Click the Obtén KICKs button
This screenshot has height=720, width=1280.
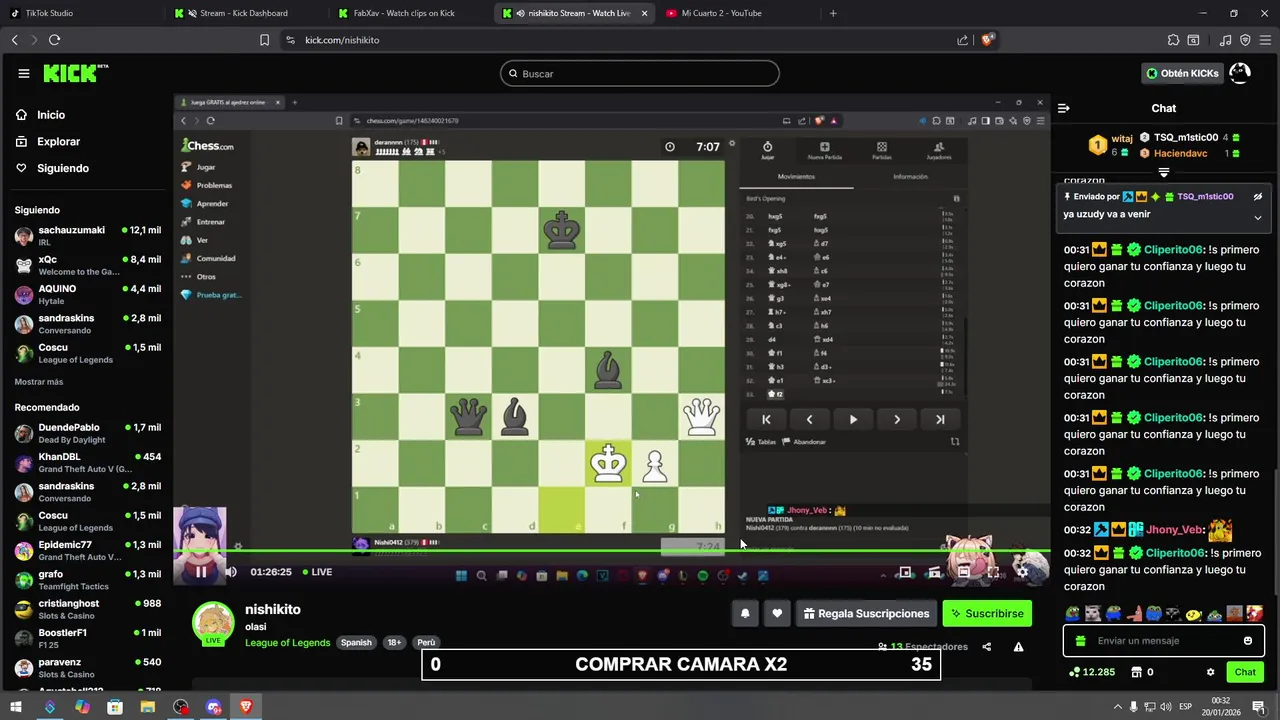click(x=1182, y=73)
